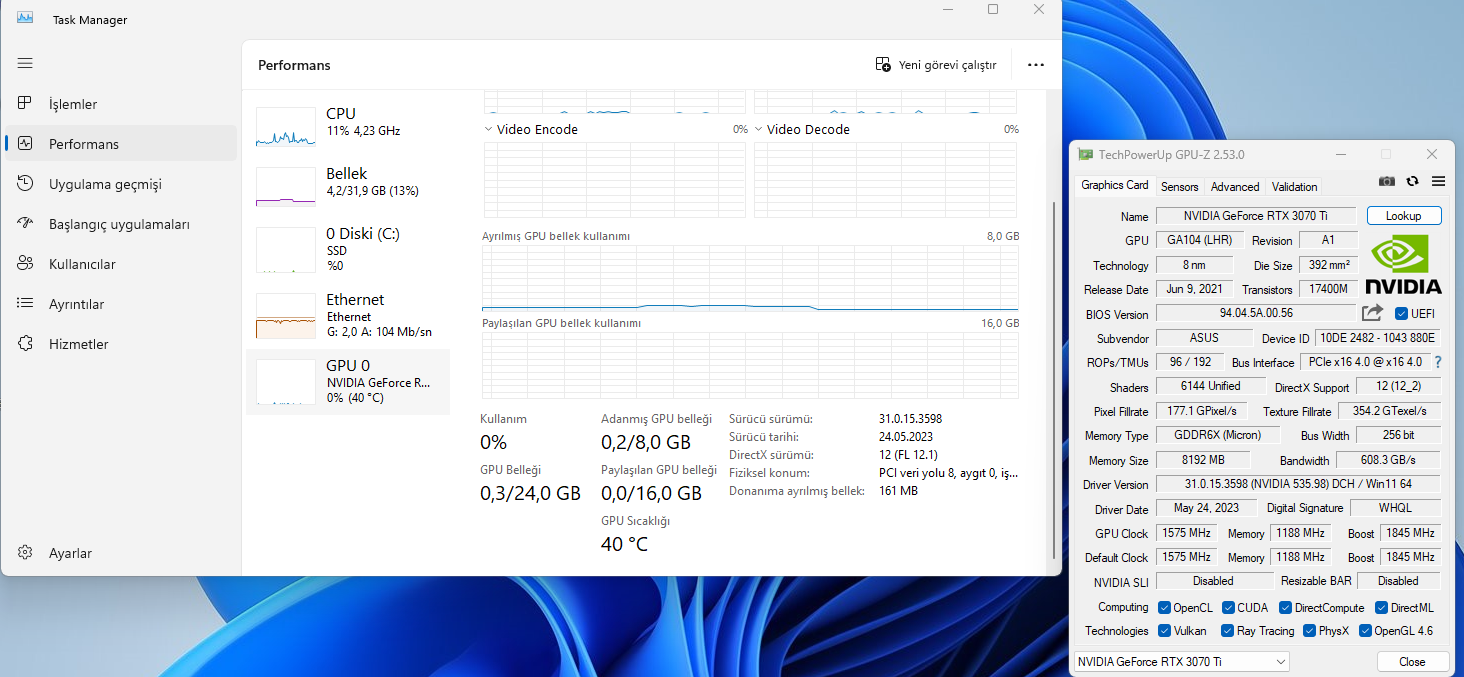Open the three-dot more options menu
Screen dimensions: 1464x677
1036,65
